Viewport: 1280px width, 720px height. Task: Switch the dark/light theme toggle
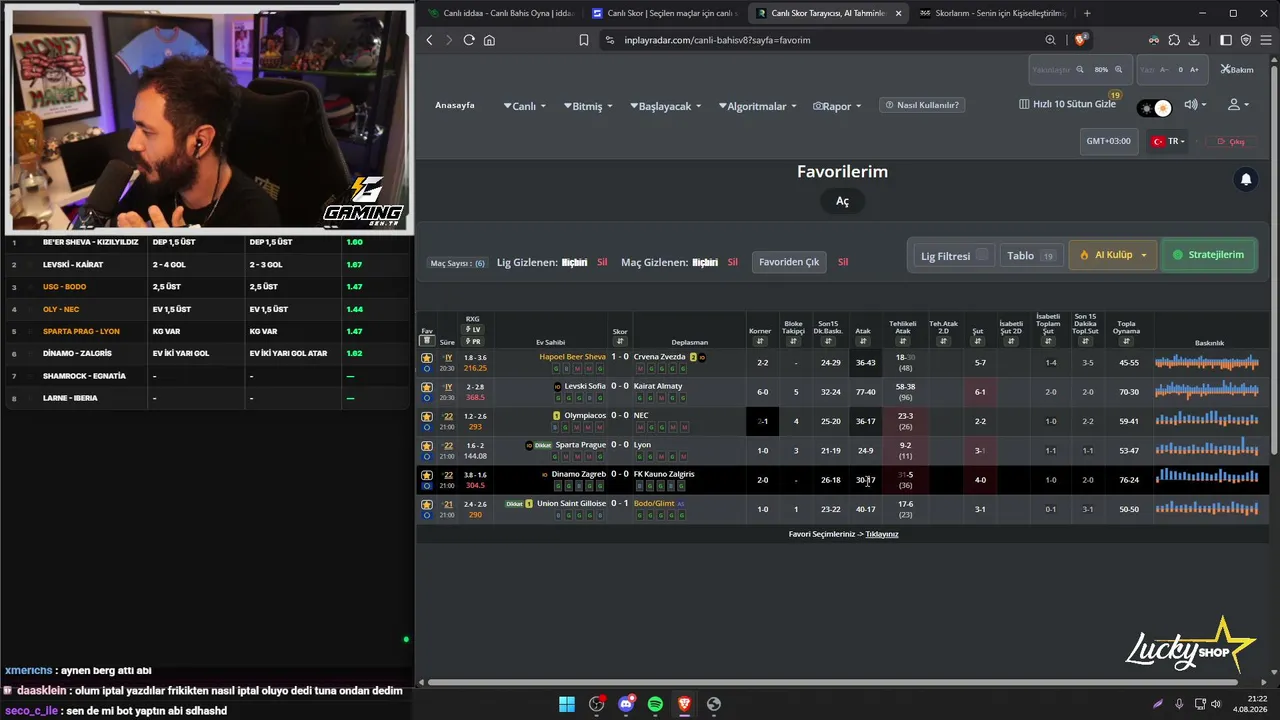(x=1155, y=108)
